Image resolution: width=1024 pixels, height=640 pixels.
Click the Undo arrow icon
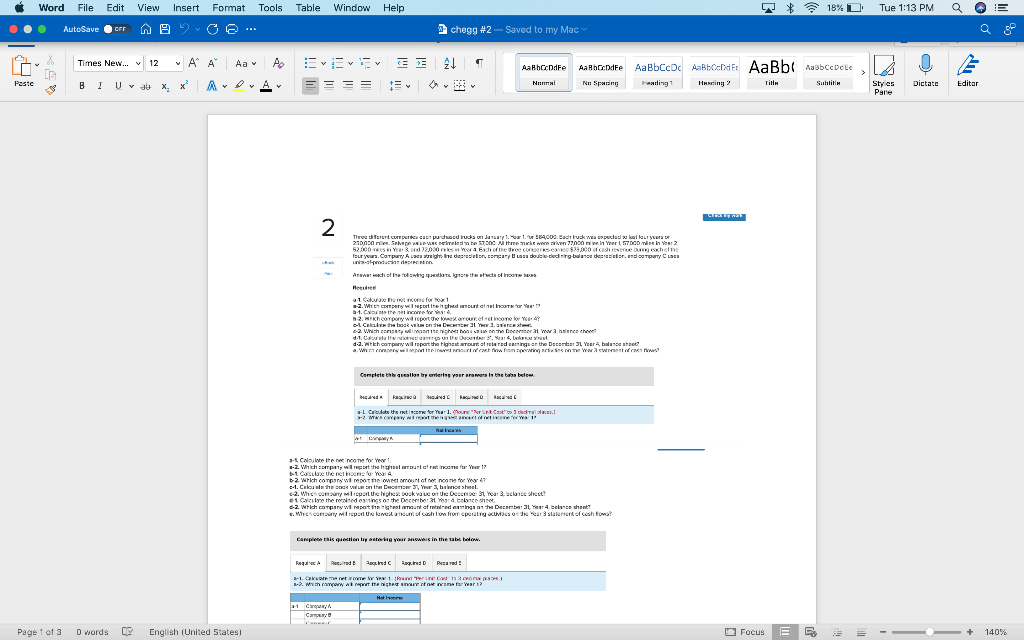185,29
